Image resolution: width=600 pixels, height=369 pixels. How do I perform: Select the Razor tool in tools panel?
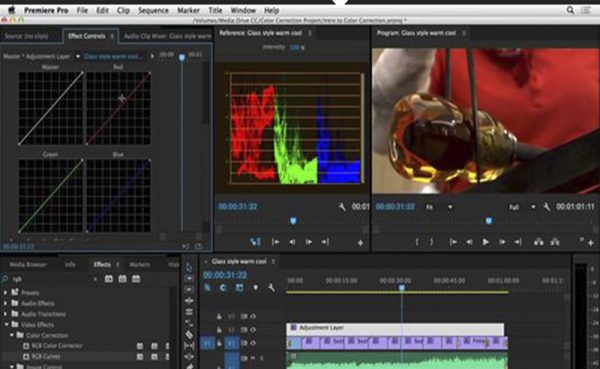pos(189,335)
